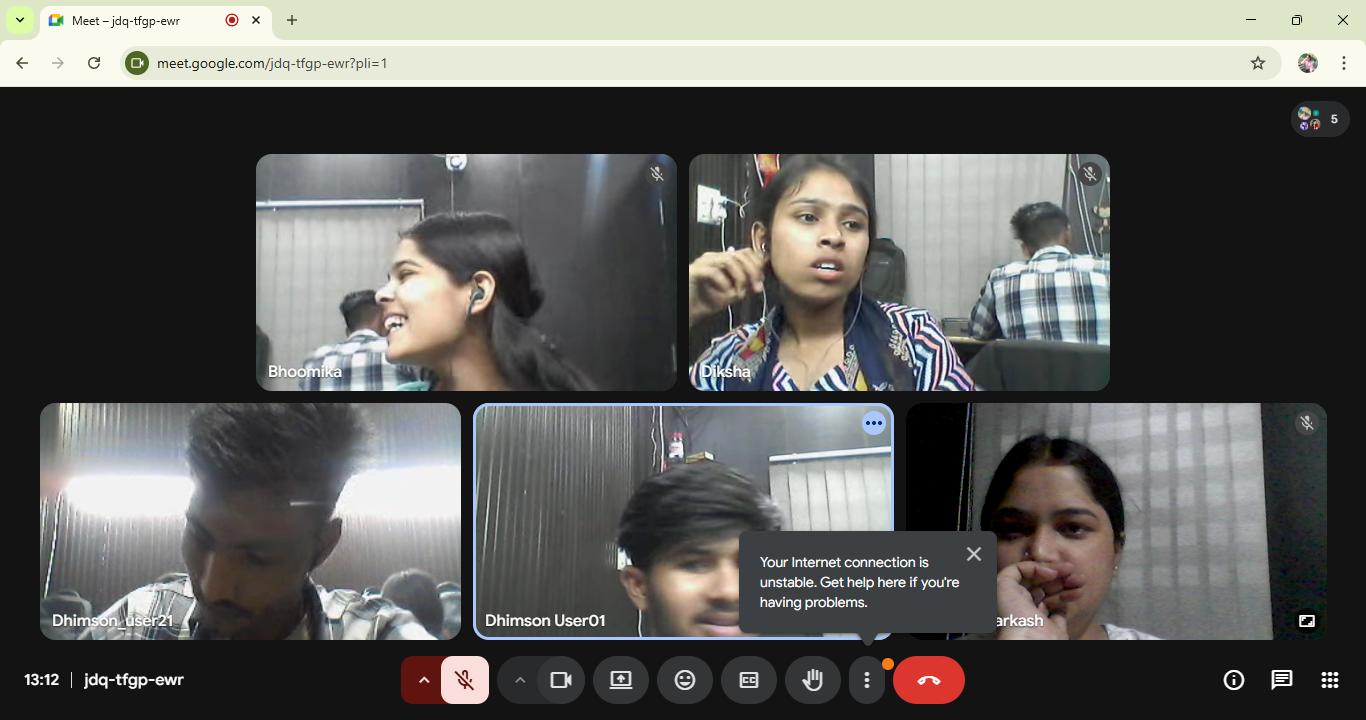The image size is (1366, 720).
Task: Open the emoji reactions button
Action: pyautogui.click(x=685, y=680)
